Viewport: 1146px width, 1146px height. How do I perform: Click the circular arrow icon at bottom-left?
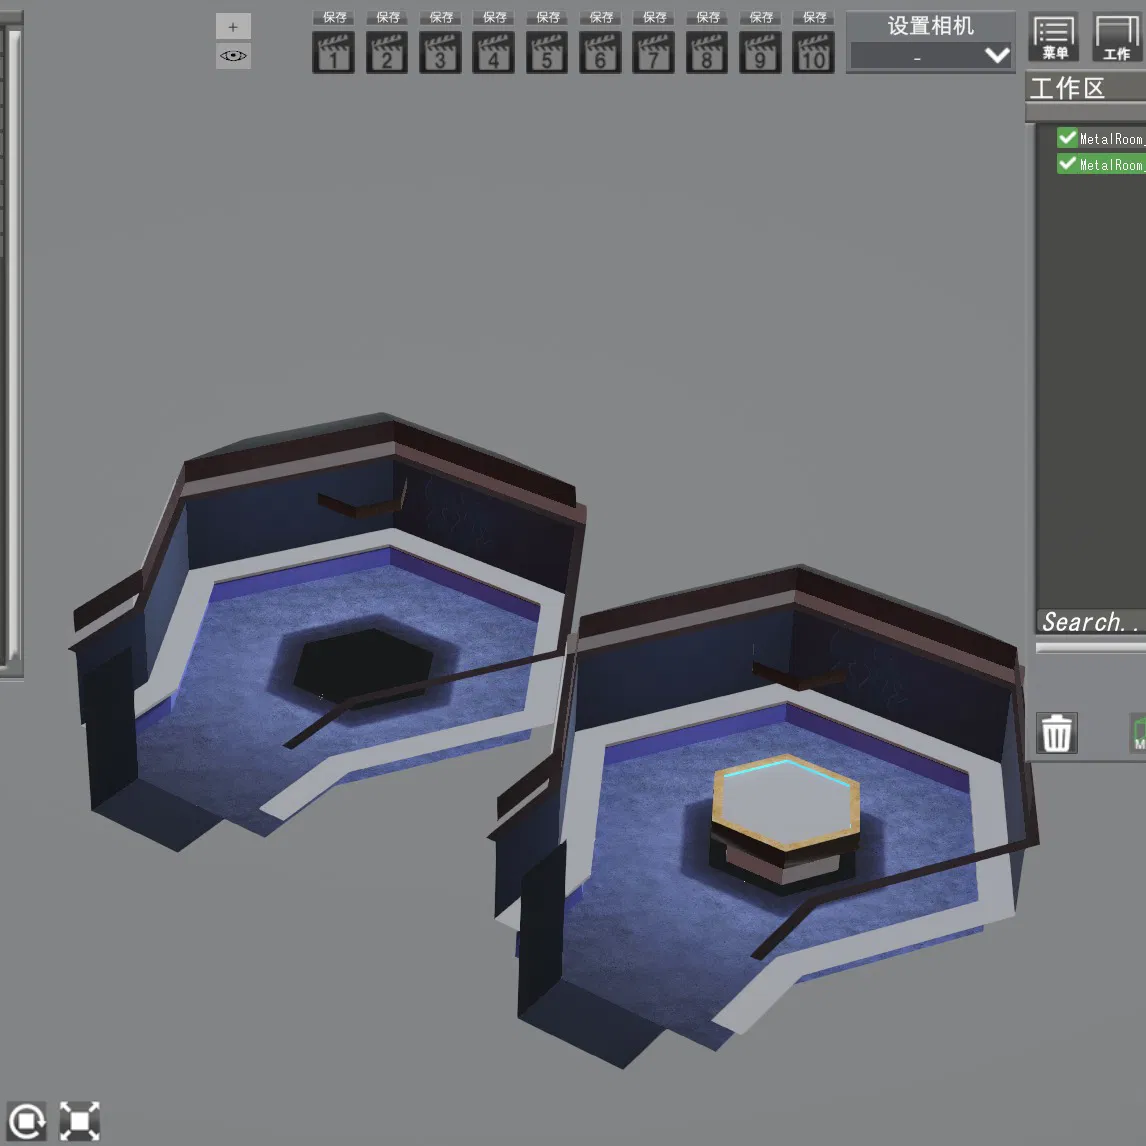[26, 1121]
